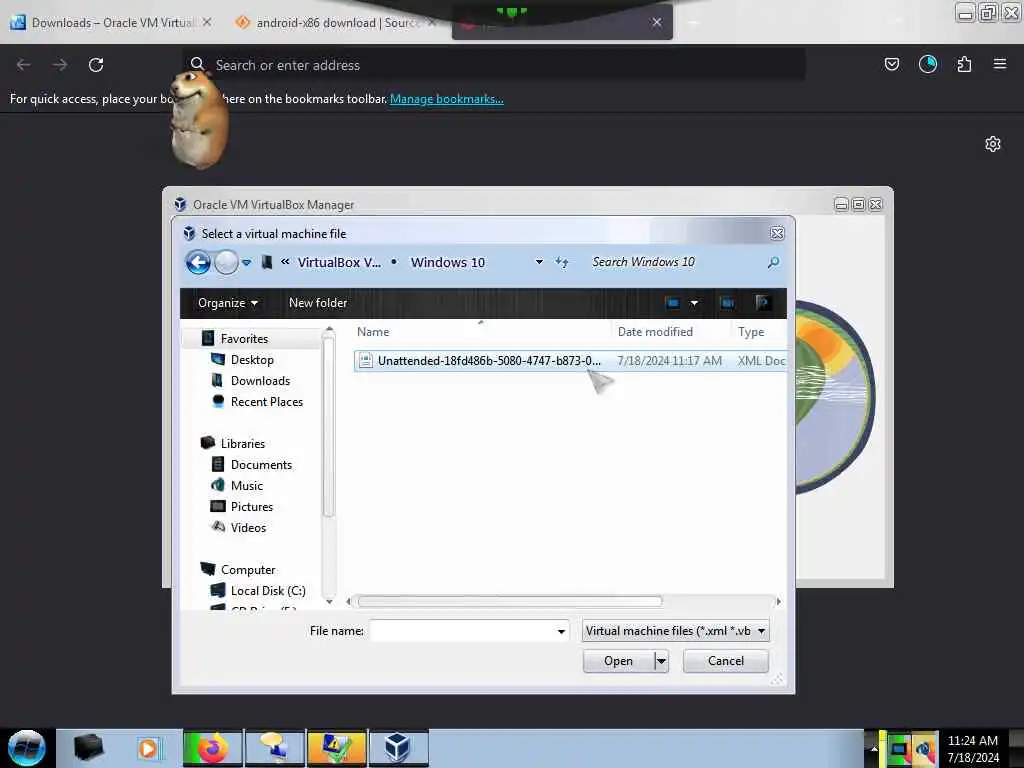Open the Pocket save icon in browser toolbar

pos(891,64)
